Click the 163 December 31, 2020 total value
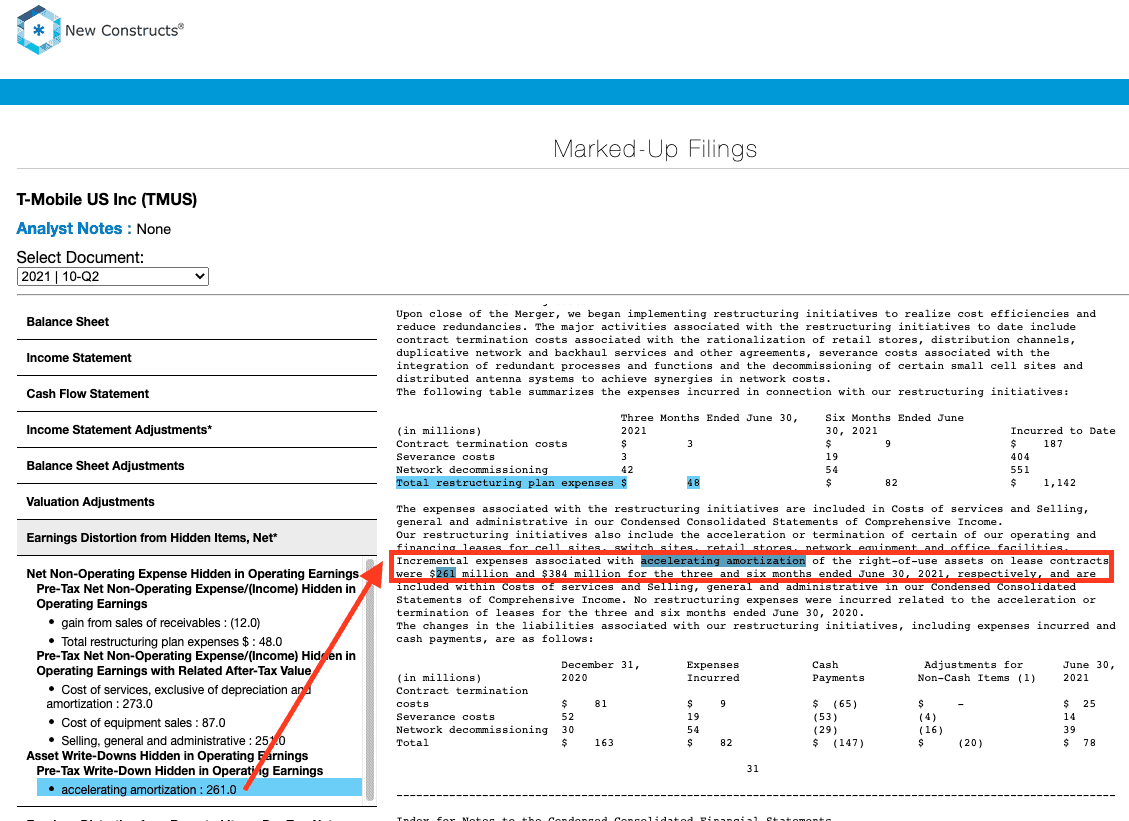1129x821 pixels. [x=604, y=743]
